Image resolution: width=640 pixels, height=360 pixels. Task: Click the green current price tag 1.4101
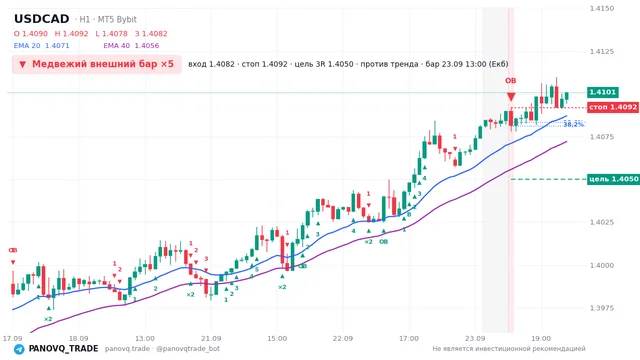603,92
